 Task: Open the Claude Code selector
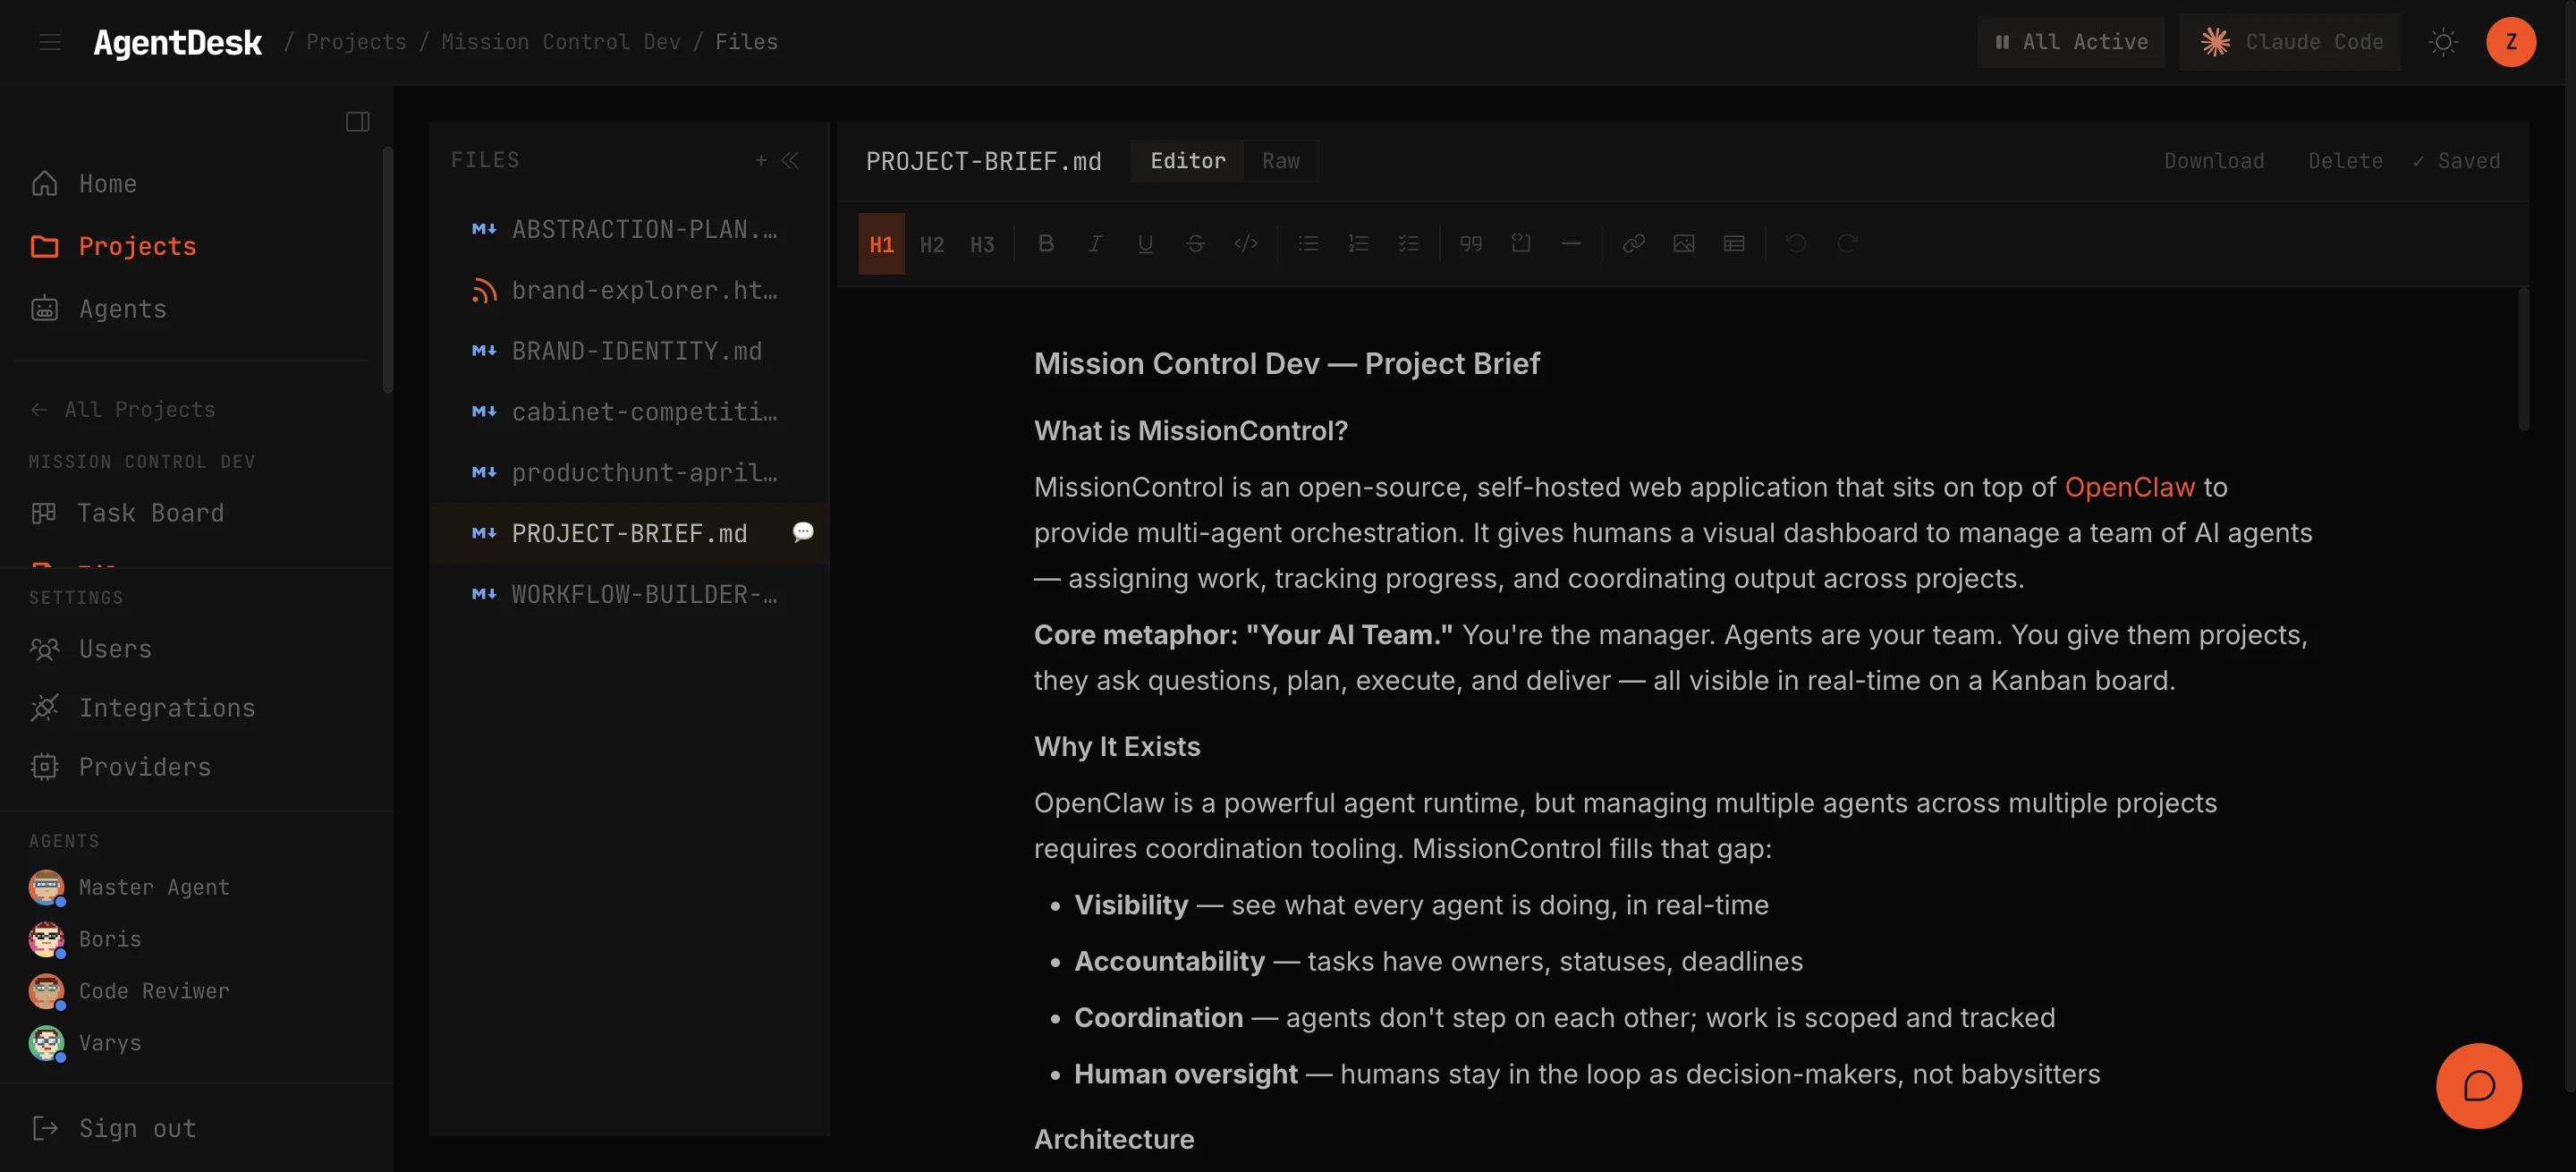point(2289,42)
